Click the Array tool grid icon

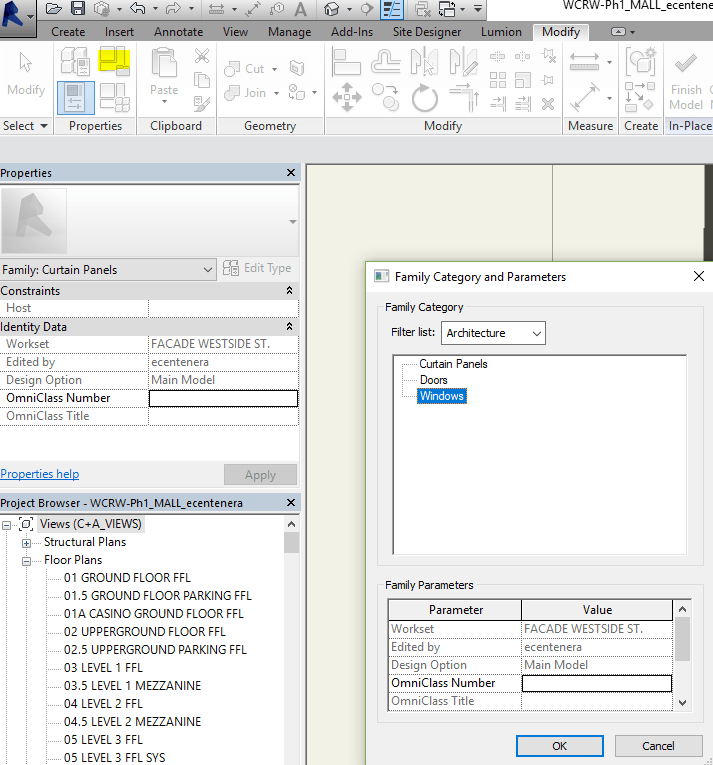[x=498, y=80]
